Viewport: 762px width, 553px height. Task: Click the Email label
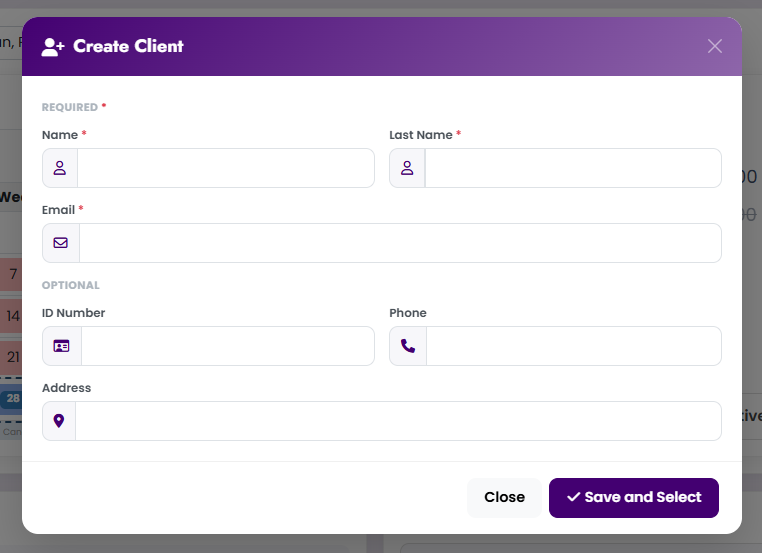click(58, 210)
